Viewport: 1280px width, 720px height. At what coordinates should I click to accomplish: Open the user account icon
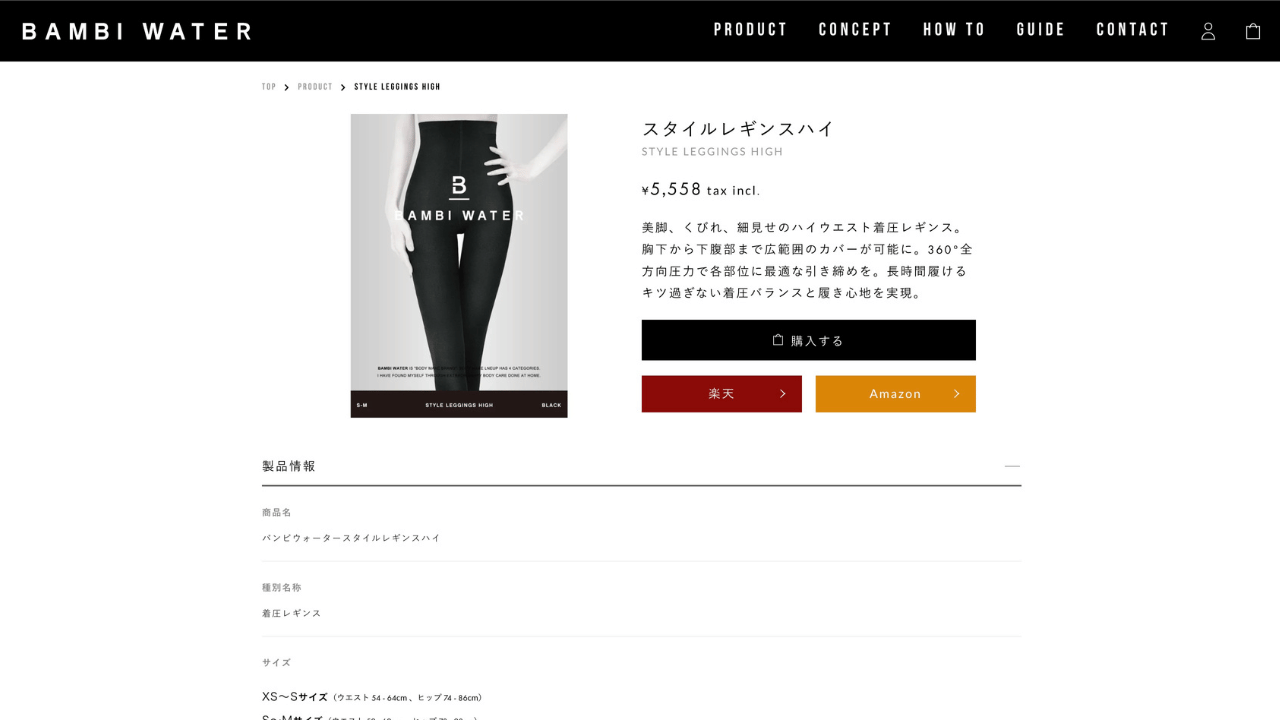click(x=1208, y=31)
